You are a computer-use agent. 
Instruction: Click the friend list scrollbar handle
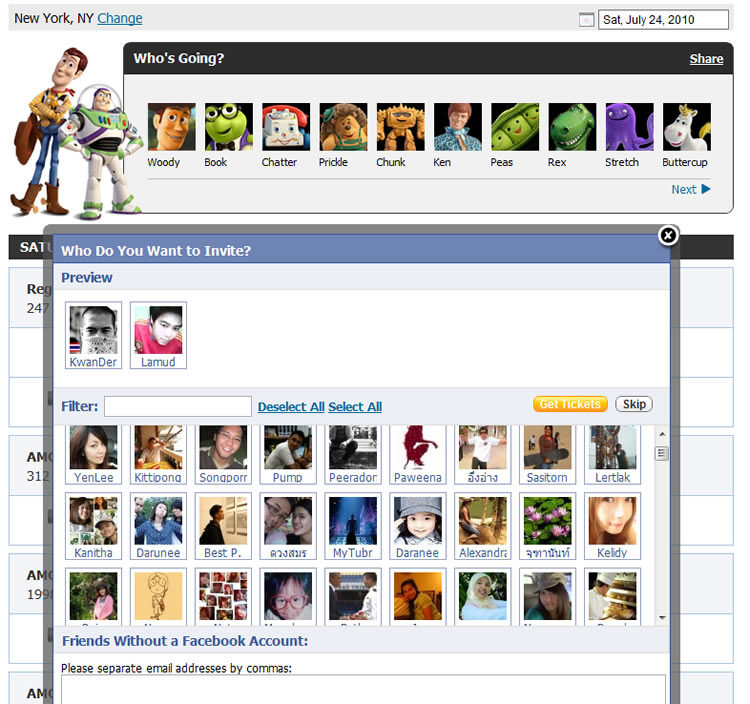(662, 453)
